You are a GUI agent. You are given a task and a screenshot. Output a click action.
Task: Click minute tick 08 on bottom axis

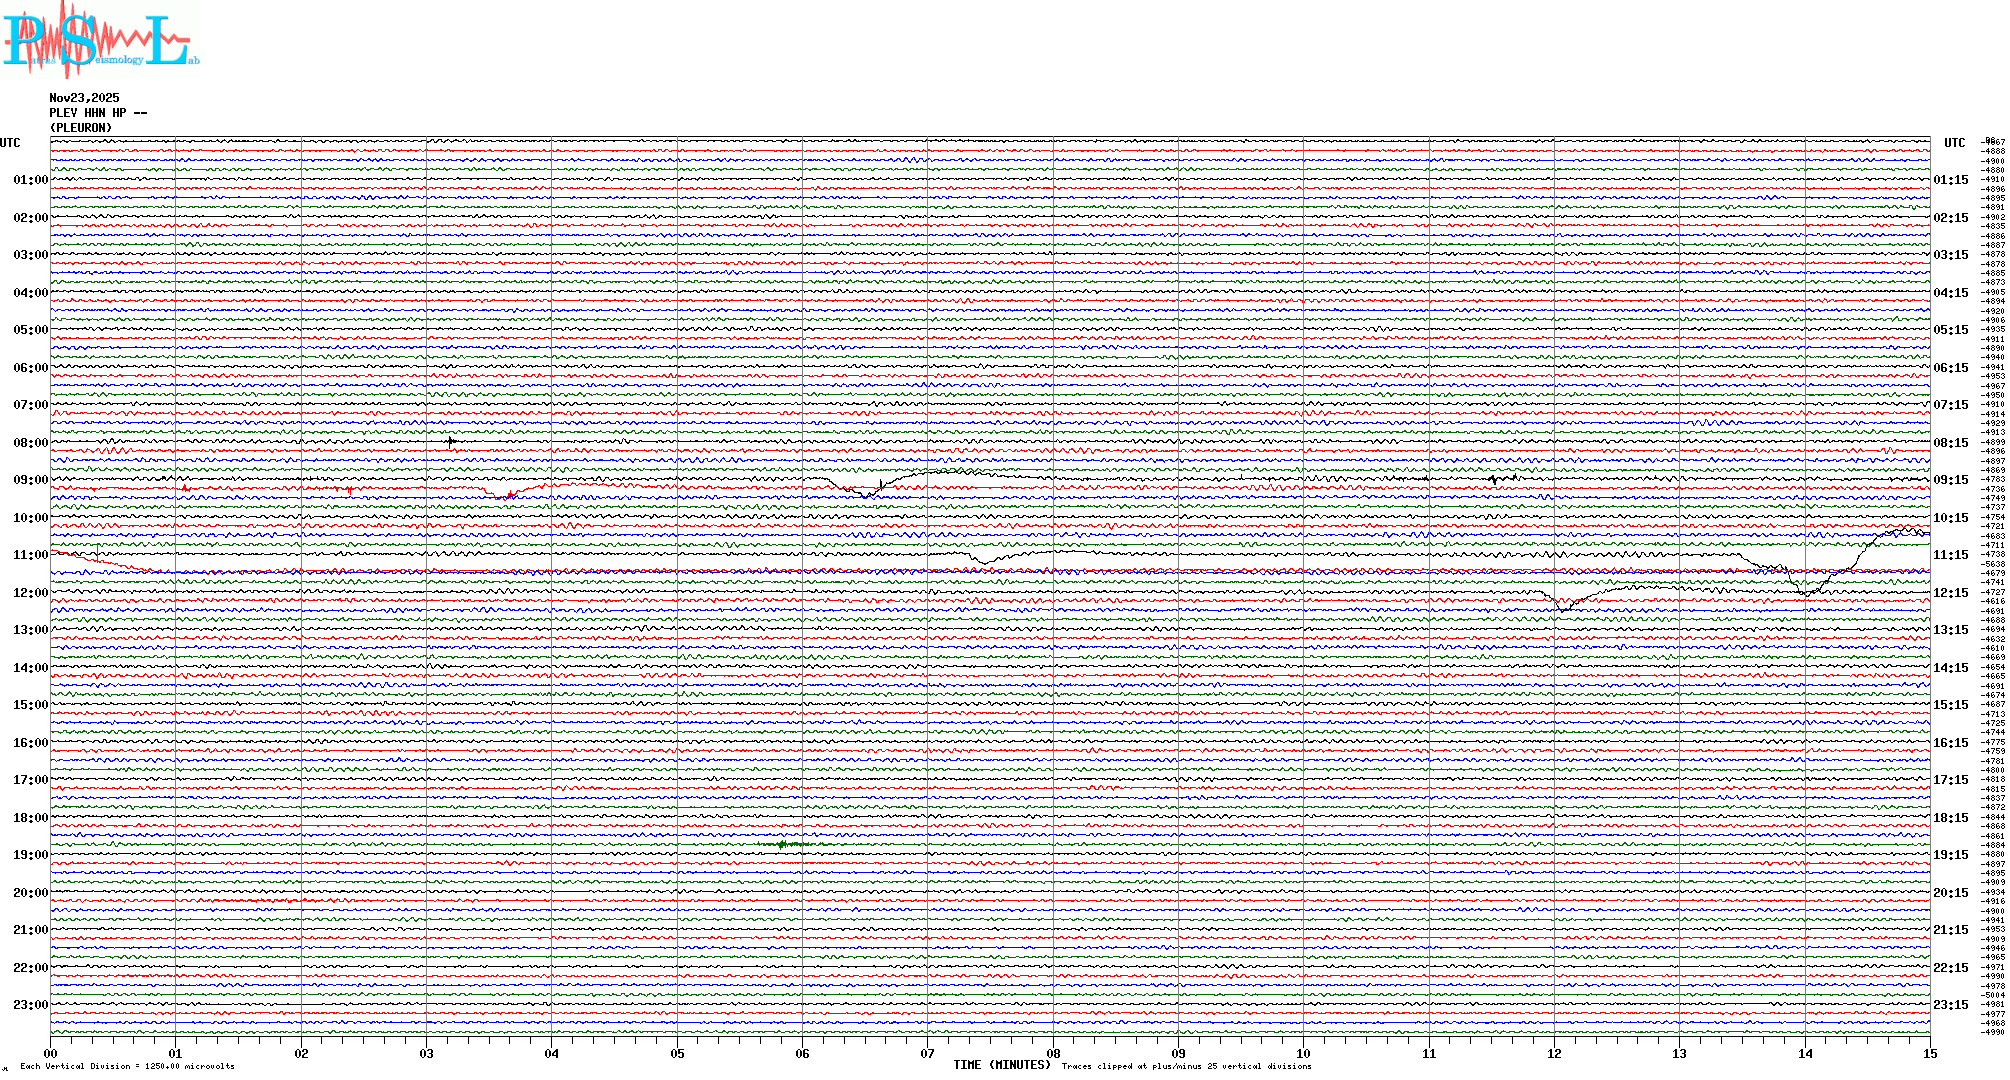point(1053,1054)
